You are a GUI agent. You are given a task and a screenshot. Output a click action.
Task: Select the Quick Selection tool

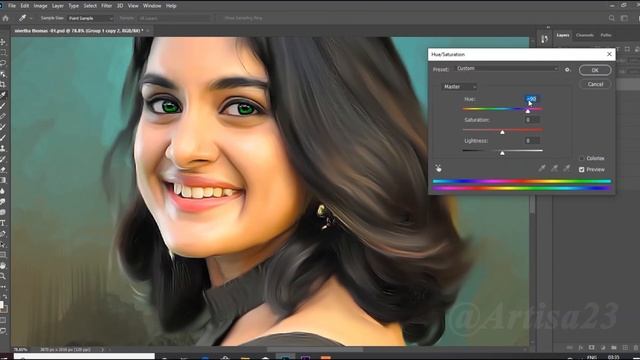click(3, 74)
